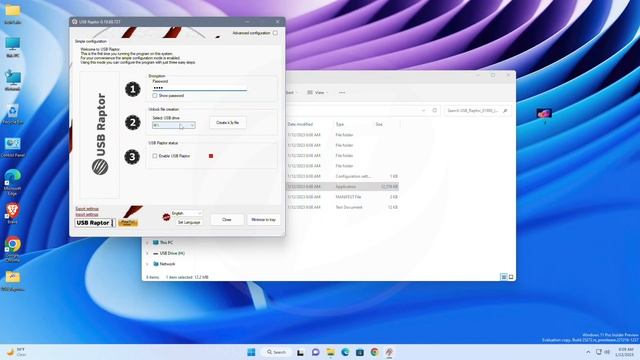This screenshot has height=360, width=640.
Task: Open the Network desktop icon
Action: click(x=13, y=80)
